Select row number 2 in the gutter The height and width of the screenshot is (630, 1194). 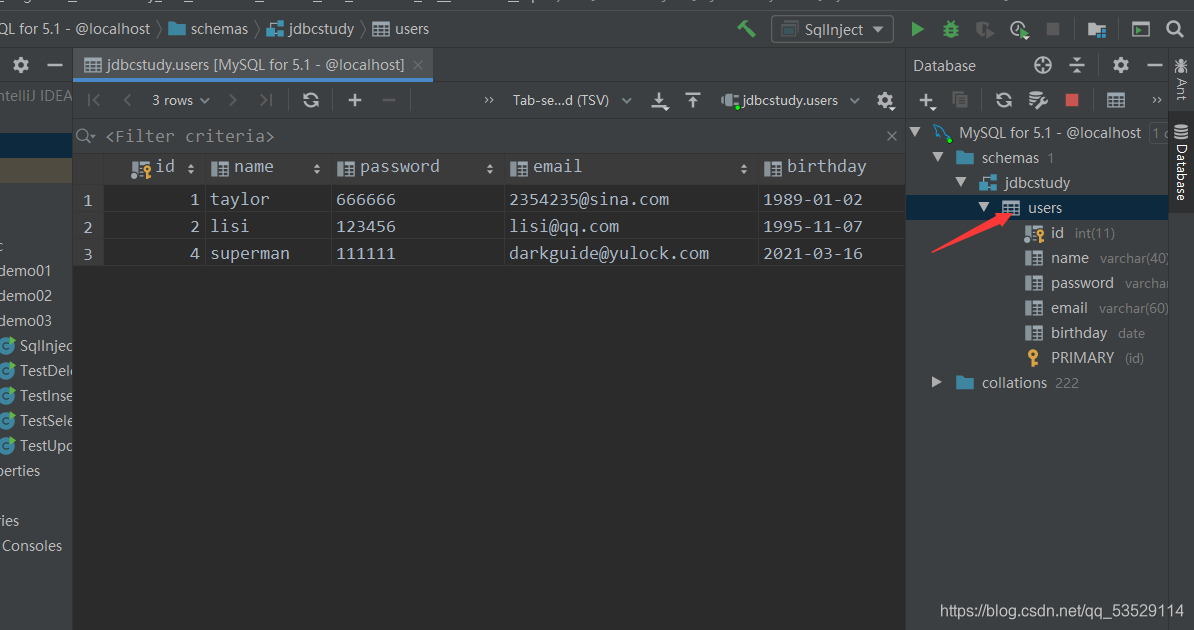[x=88, y=227]
